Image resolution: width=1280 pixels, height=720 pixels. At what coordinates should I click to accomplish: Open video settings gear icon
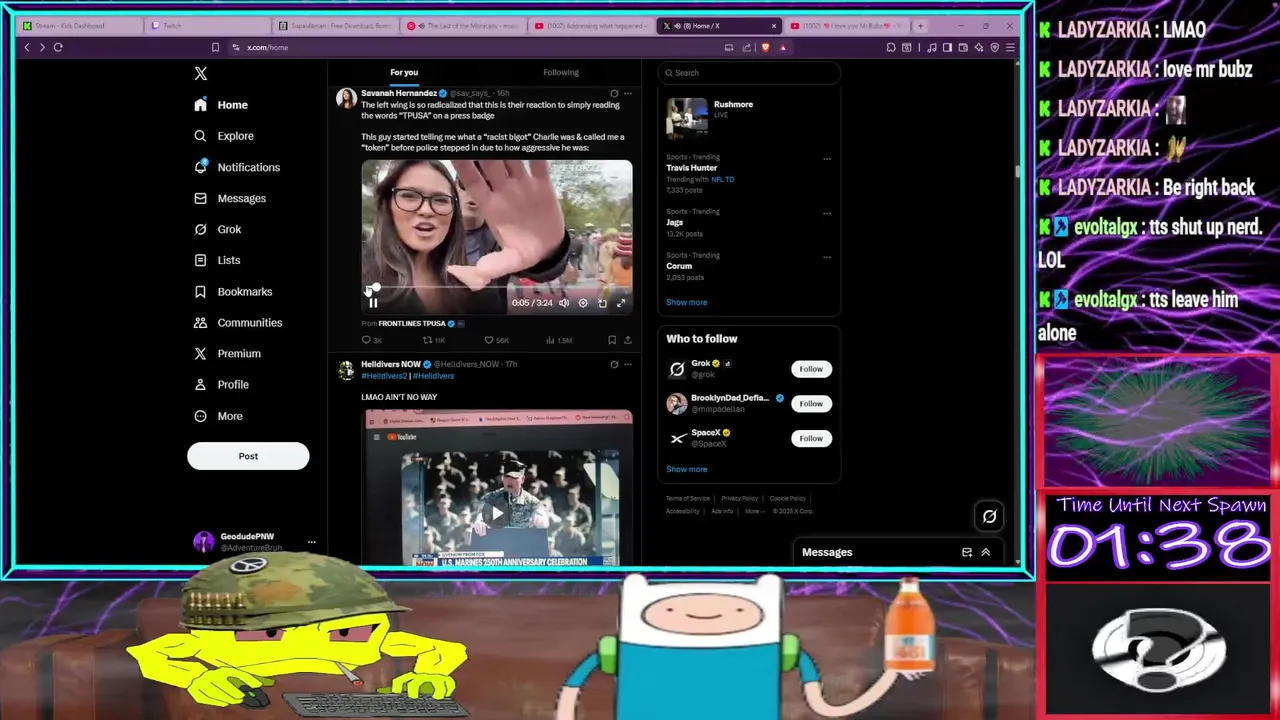tap(583, 303)
